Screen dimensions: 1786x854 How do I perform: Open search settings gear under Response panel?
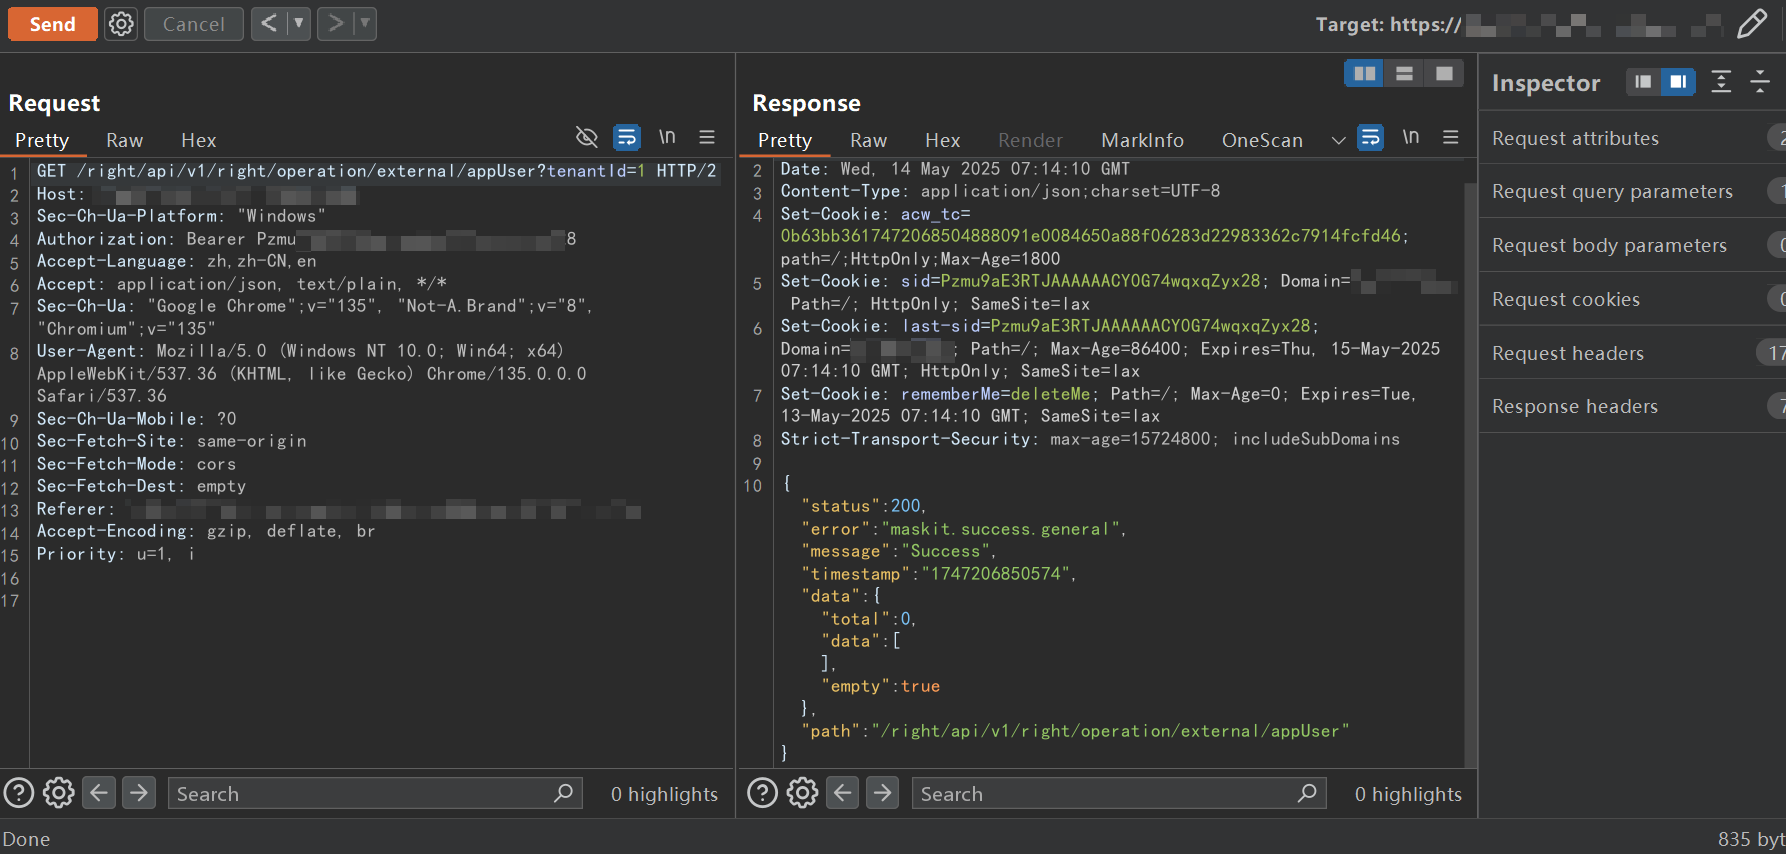click(x=802, y=793)
